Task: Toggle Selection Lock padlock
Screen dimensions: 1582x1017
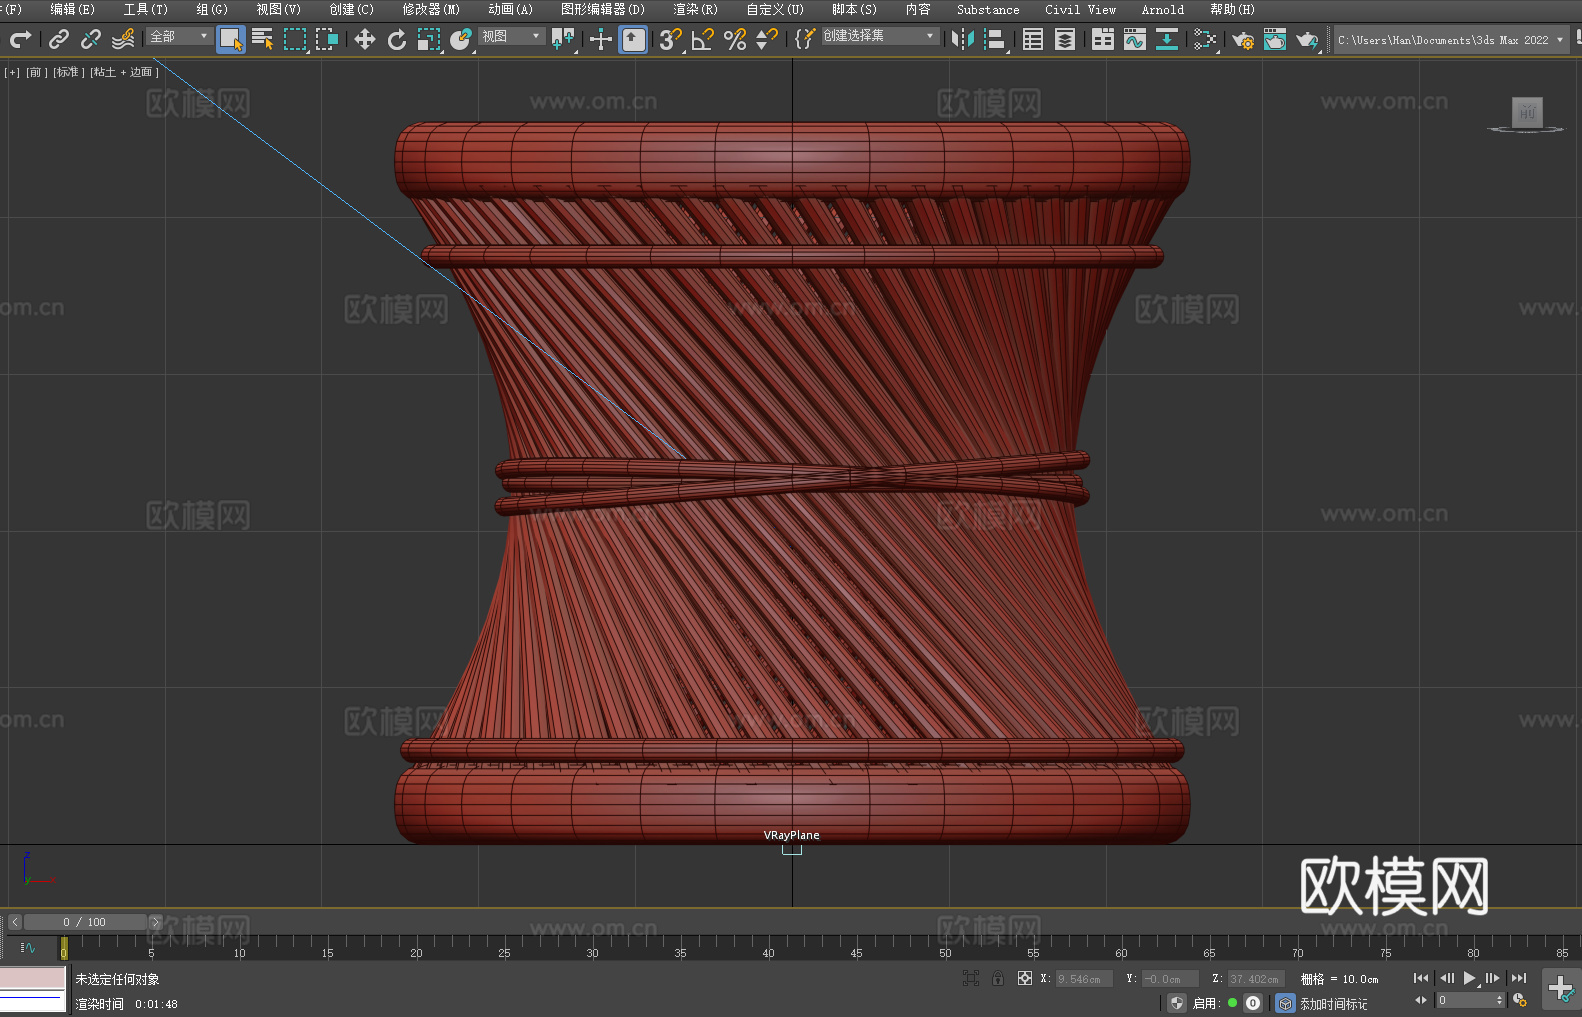Action: (998, 979)
